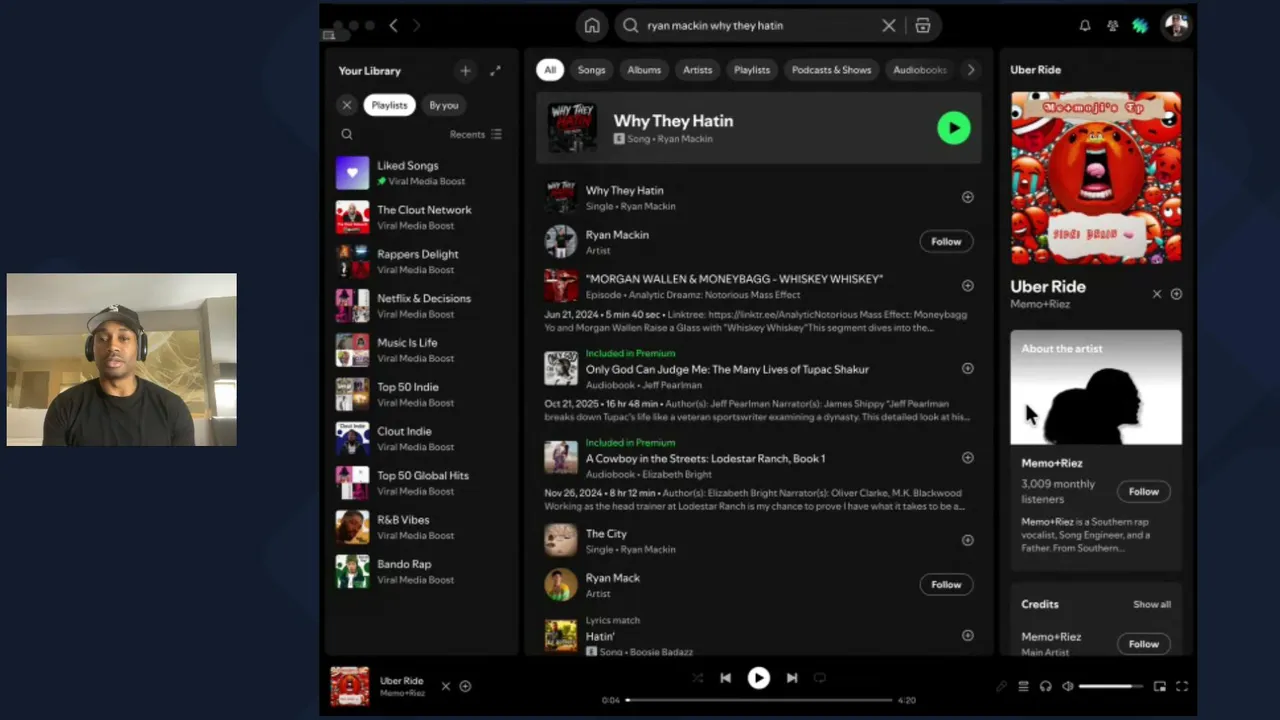
Task: Follow Memo+Riez under Credits
Action: pyautogui.click(x=1144, y=644)
